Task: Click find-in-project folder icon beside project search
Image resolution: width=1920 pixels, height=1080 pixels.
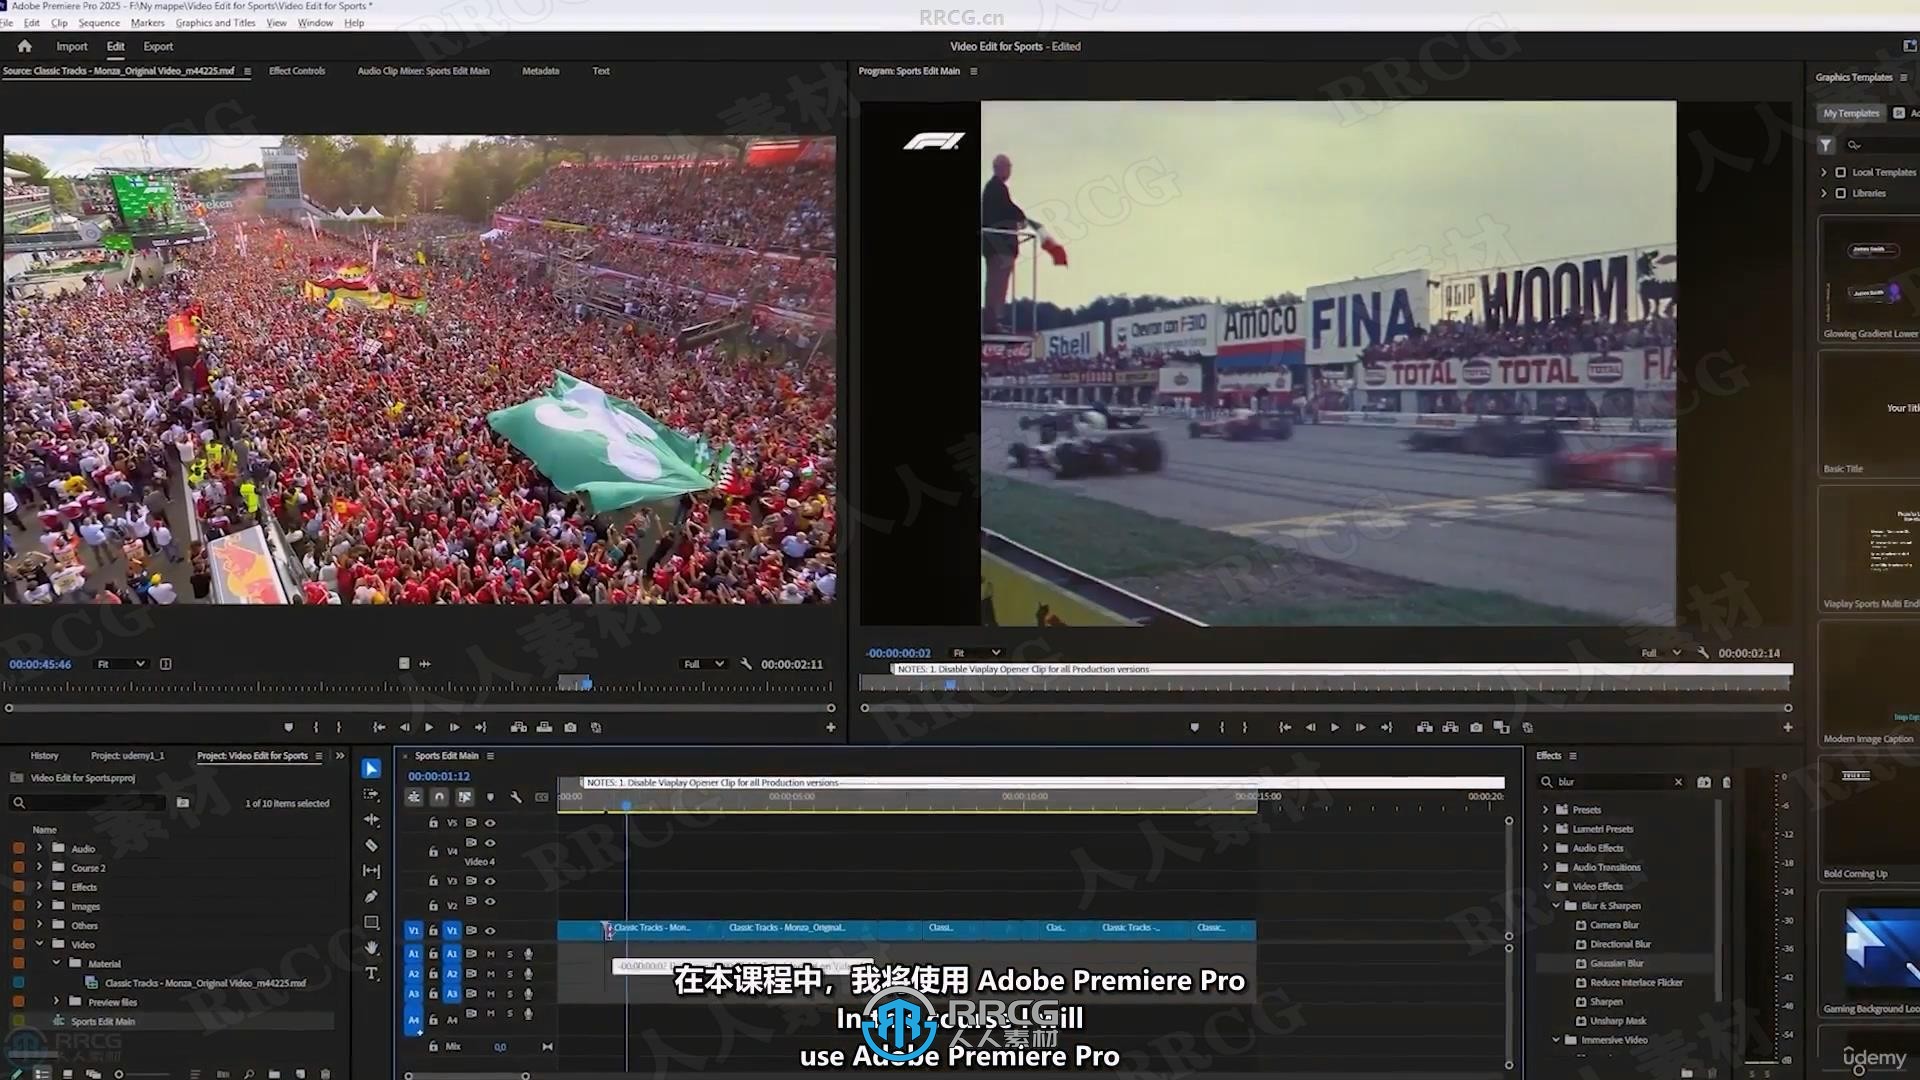Action: click(183, 802)
